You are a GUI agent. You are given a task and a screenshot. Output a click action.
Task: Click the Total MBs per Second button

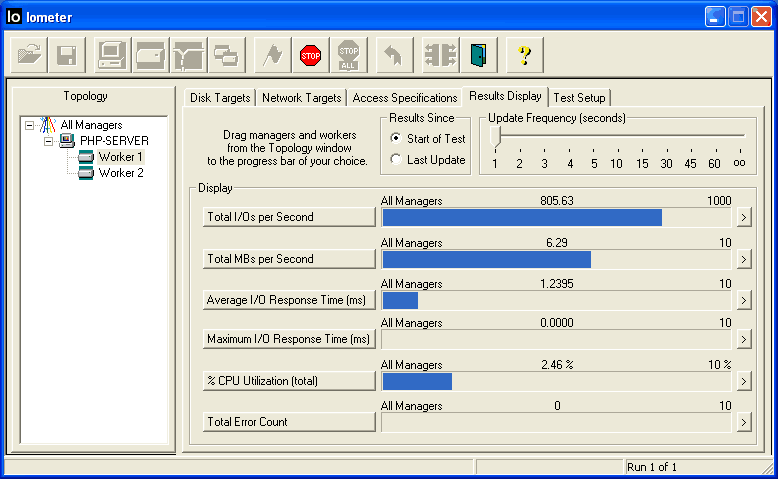[x=289, y=259]
